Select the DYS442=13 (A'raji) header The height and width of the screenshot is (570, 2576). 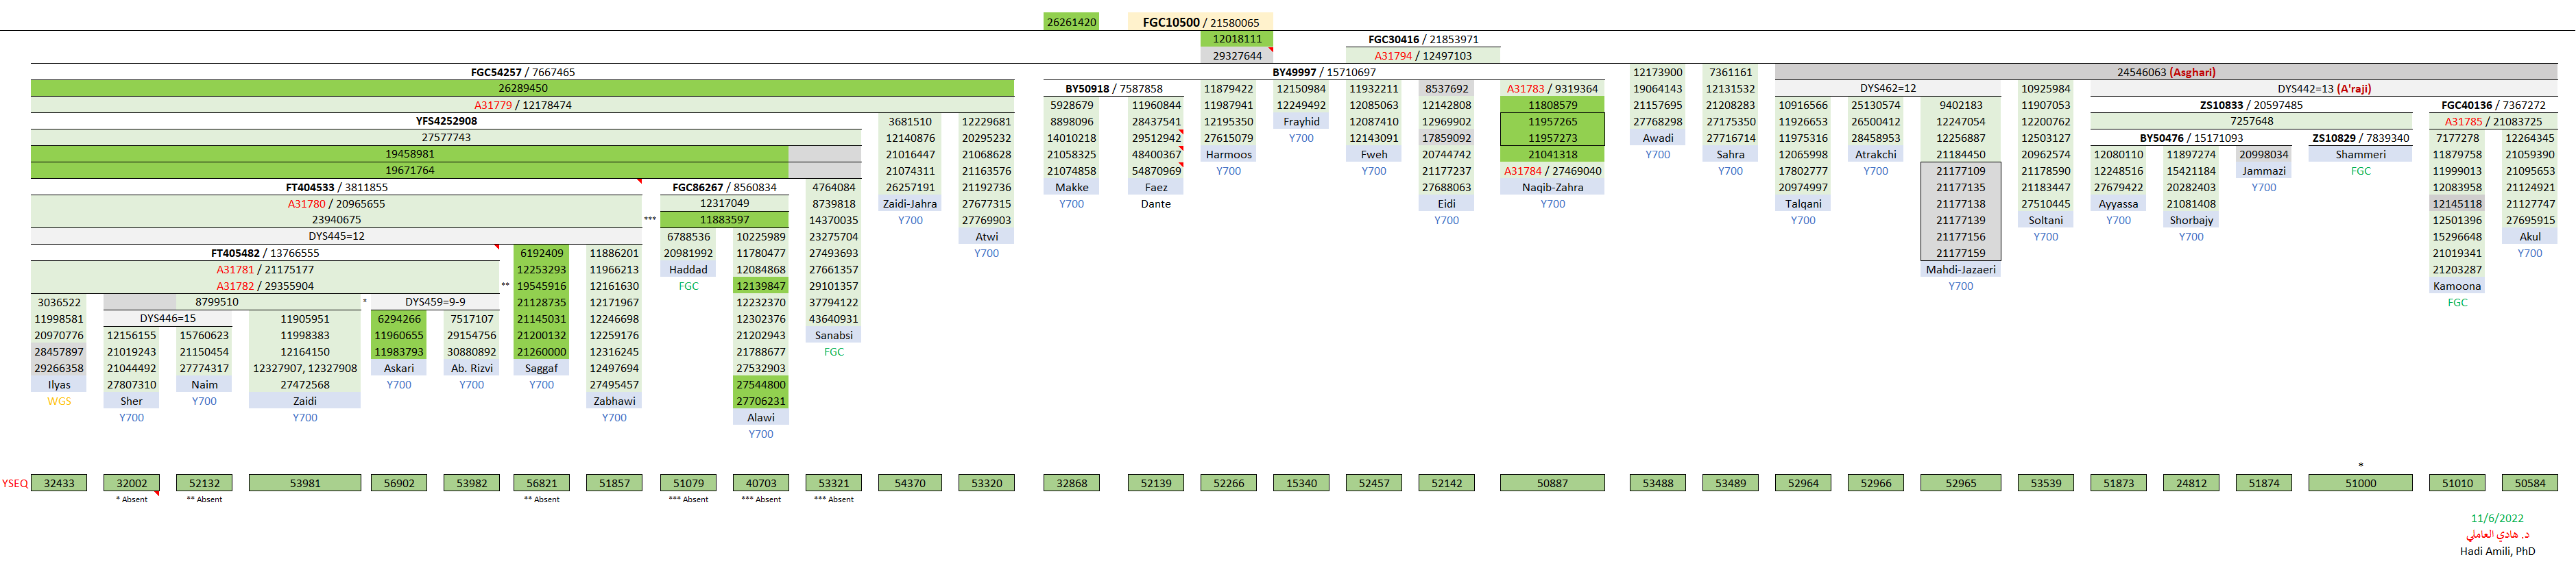pyautogui.click(x=2324, y=89)
